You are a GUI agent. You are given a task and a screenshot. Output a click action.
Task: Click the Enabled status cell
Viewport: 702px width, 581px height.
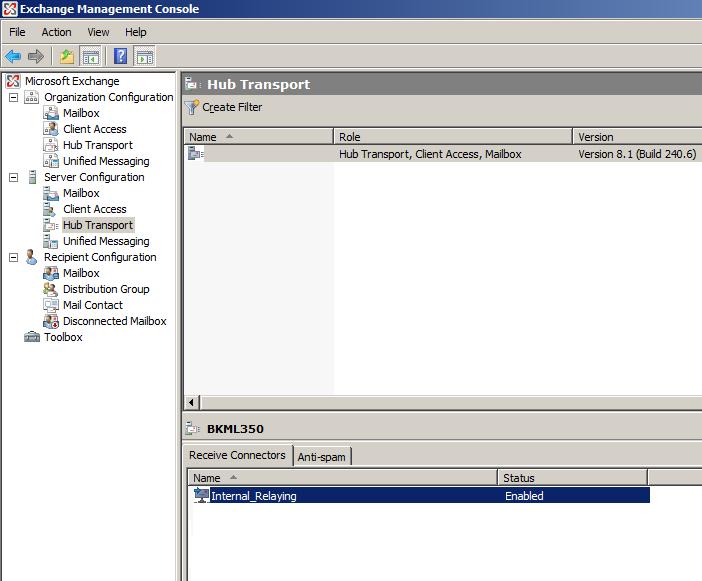coord(524,496)
